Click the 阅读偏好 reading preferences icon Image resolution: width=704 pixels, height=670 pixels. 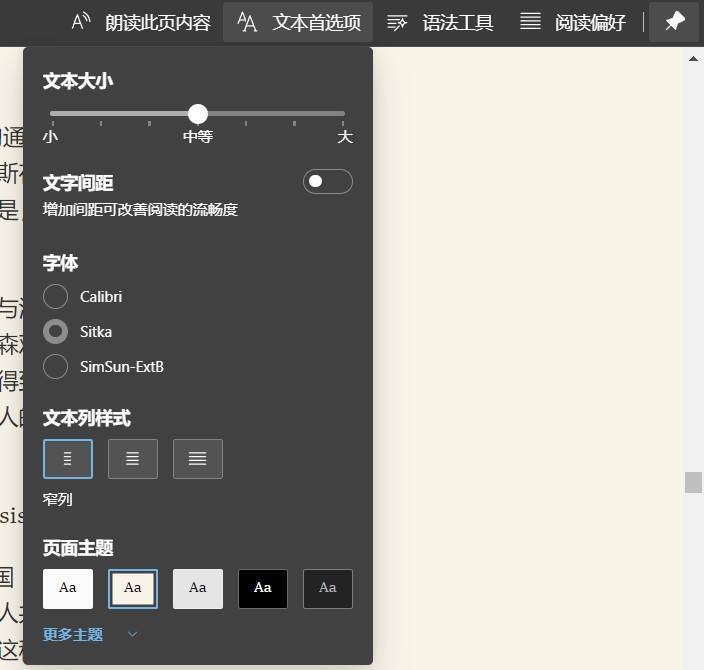(x=530, y=22)
